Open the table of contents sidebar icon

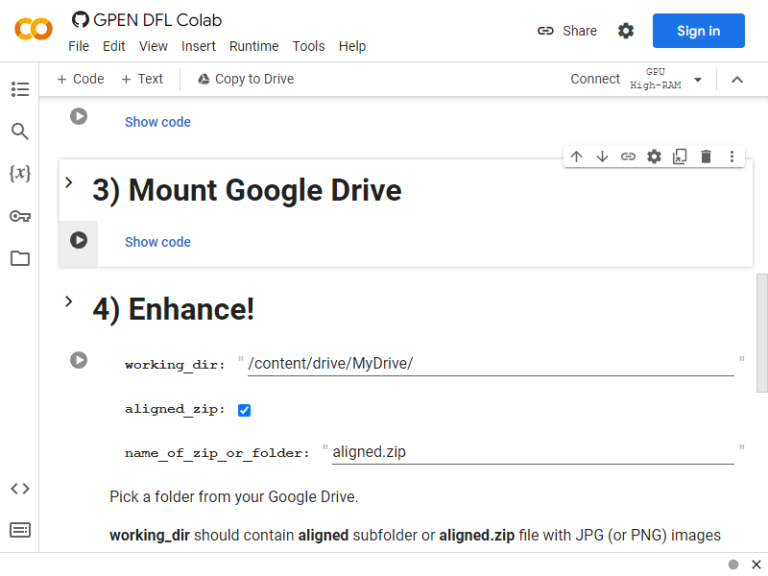coord(20,89)
